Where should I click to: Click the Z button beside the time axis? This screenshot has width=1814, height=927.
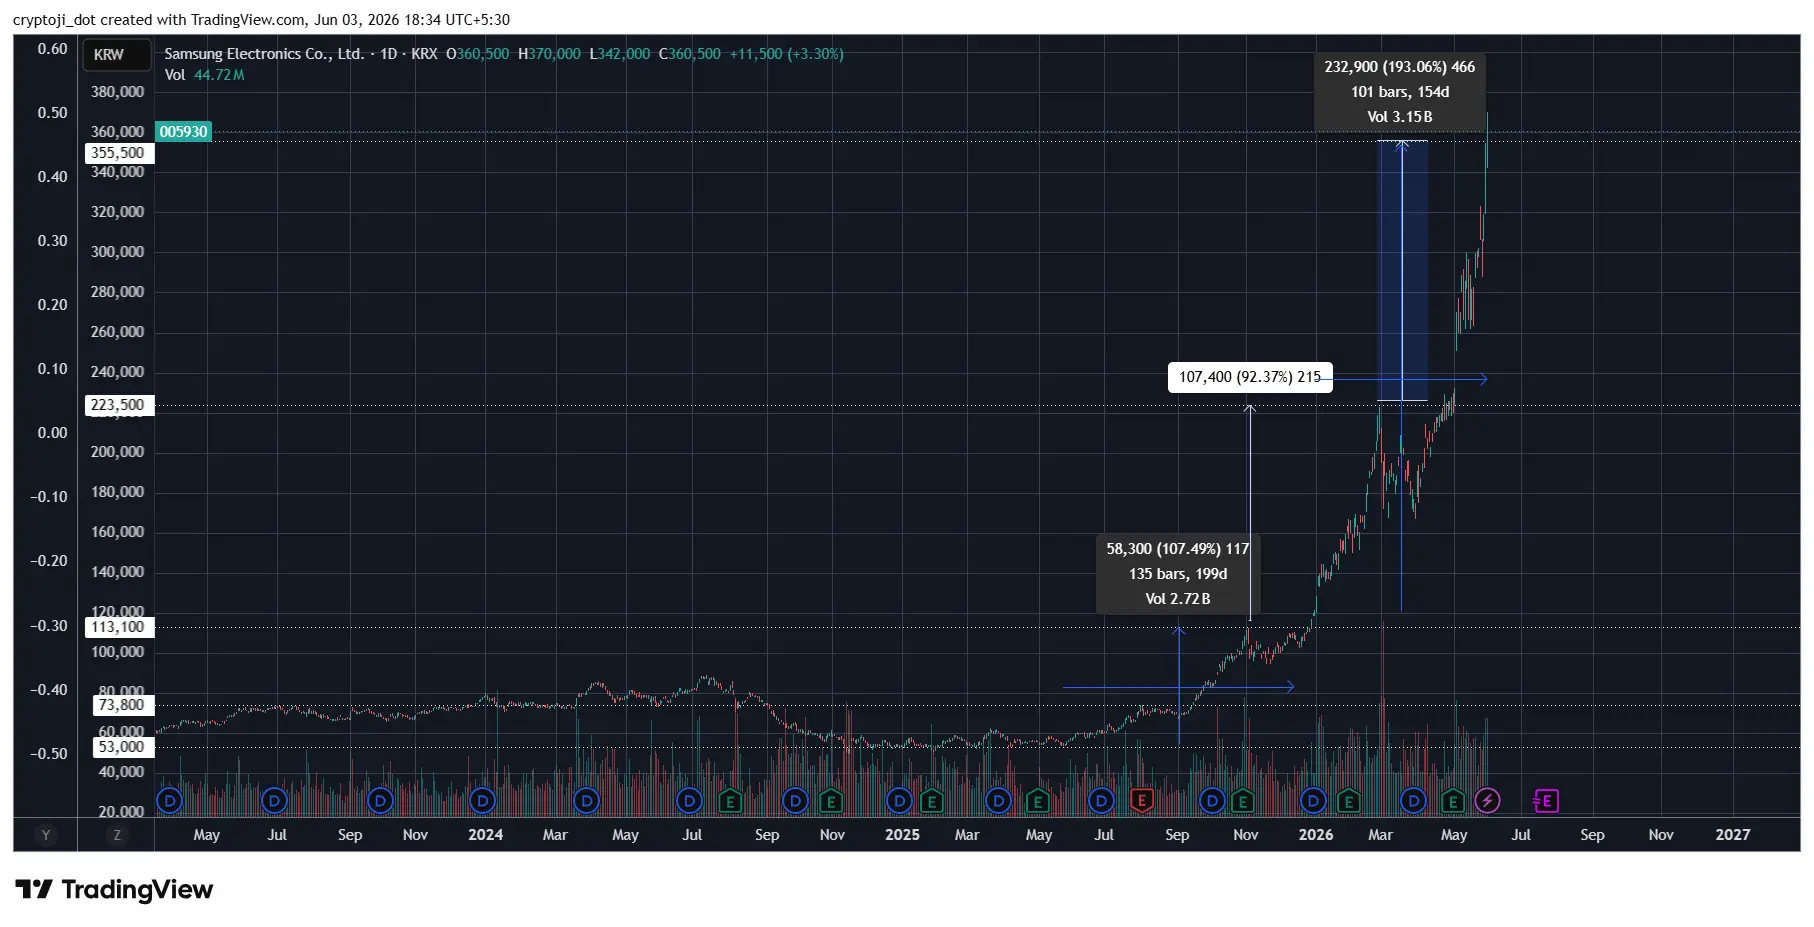pos(117,835)
